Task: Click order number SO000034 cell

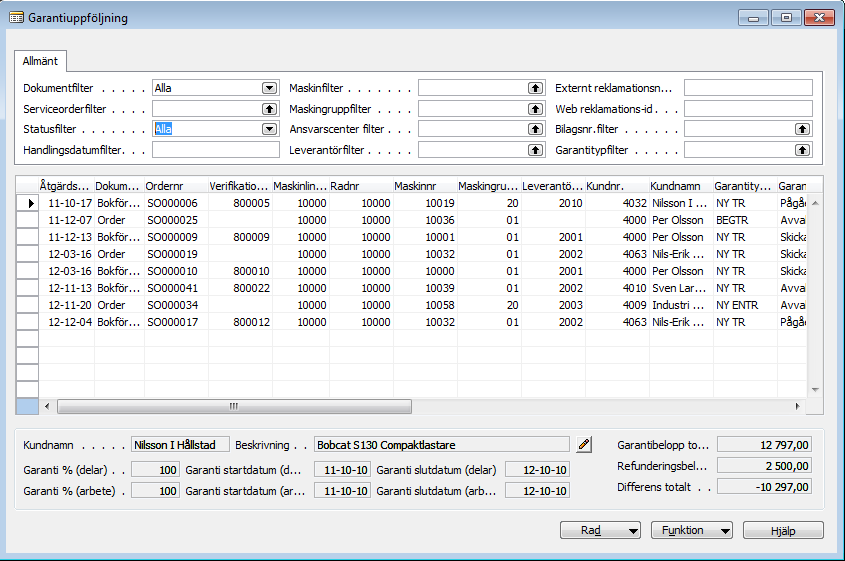Action: 176,305
